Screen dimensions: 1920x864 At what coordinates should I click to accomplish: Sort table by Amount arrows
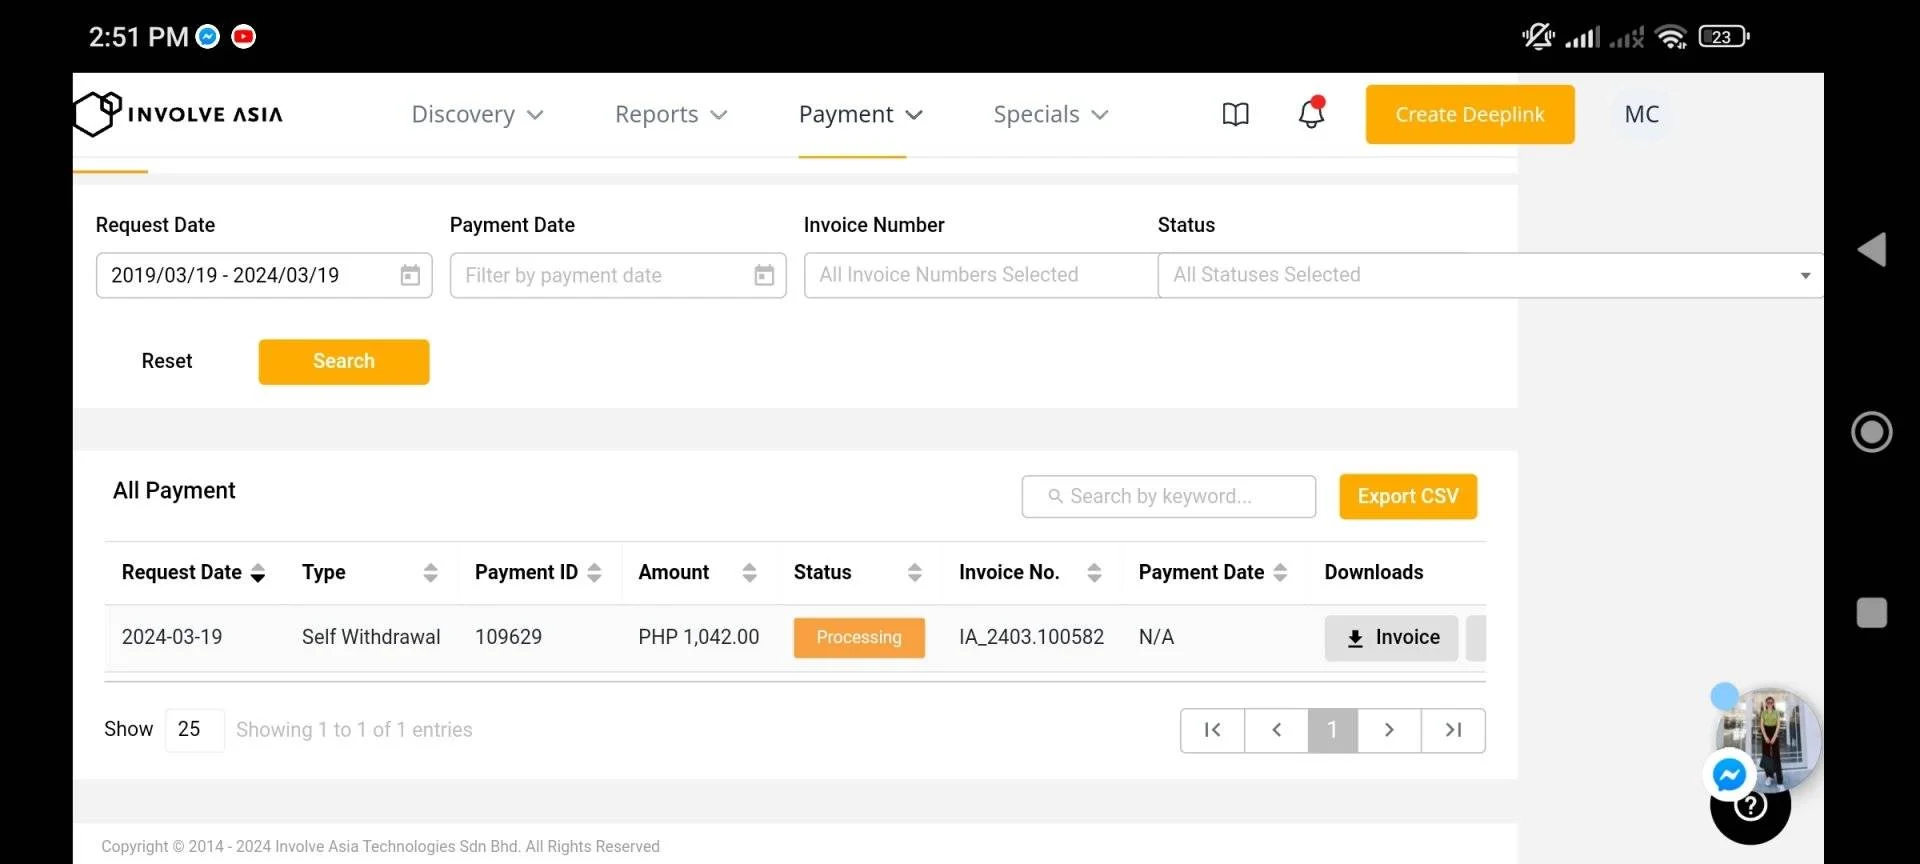tap(749, 573)
